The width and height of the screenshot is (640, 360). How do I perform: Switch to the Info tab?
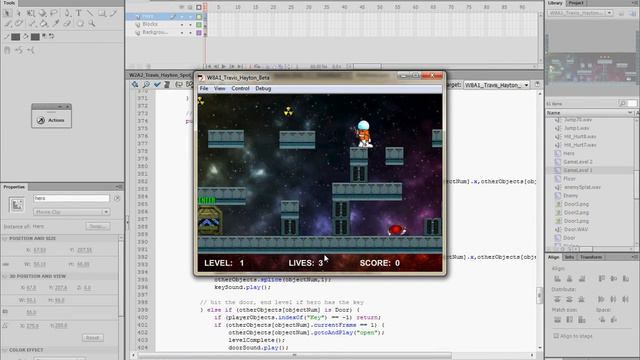point(569,257)
